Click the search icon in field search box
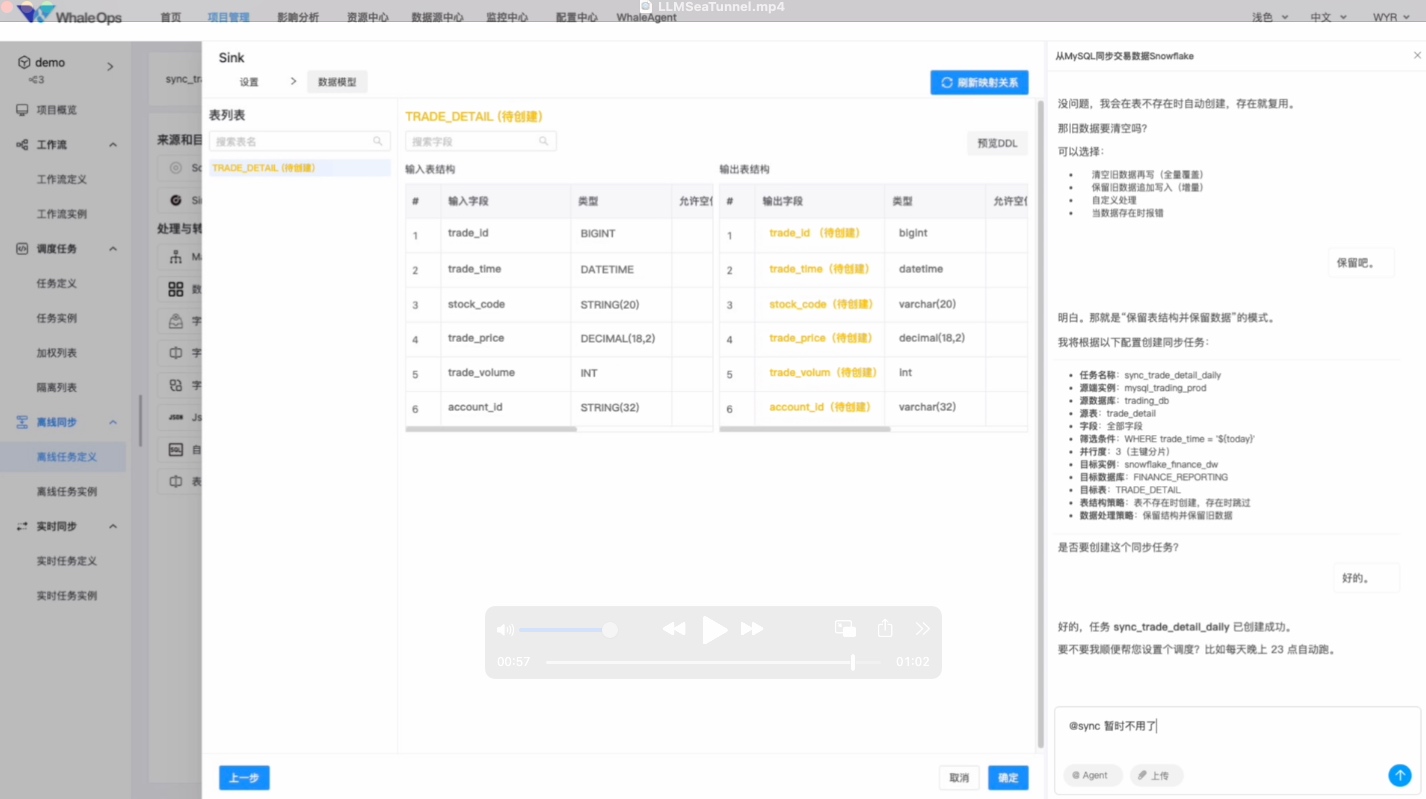Viewport: 1426px width, 799px height. (x=544, y=142)
